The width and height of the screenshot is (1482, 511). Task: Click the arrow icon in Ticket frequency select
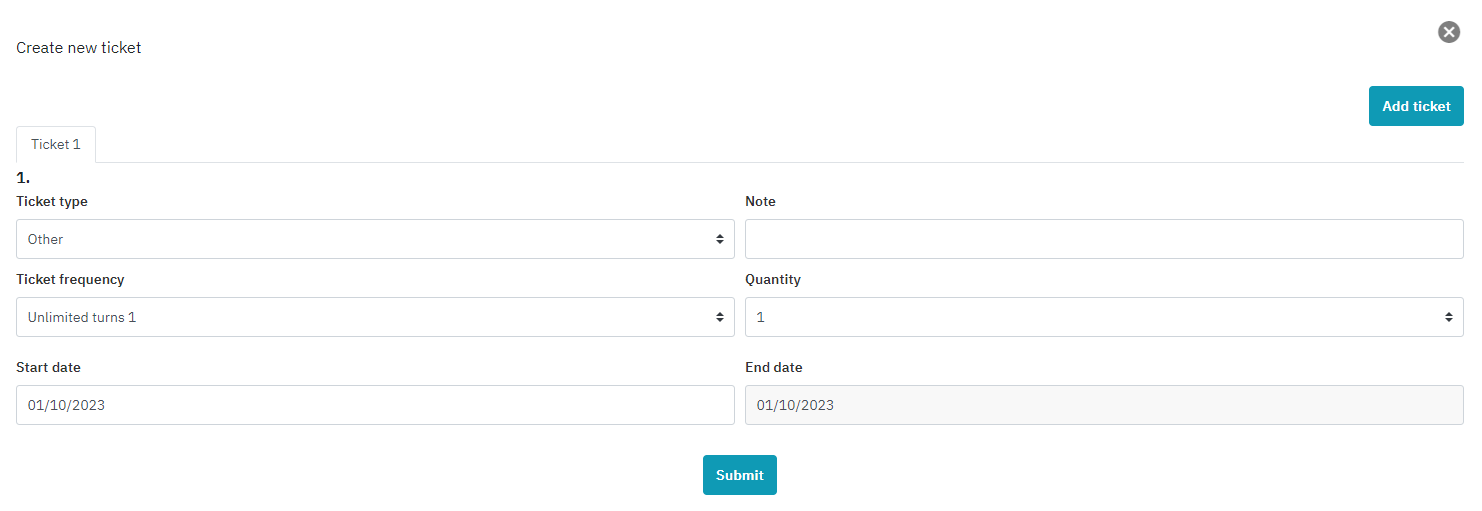point(719,317)
